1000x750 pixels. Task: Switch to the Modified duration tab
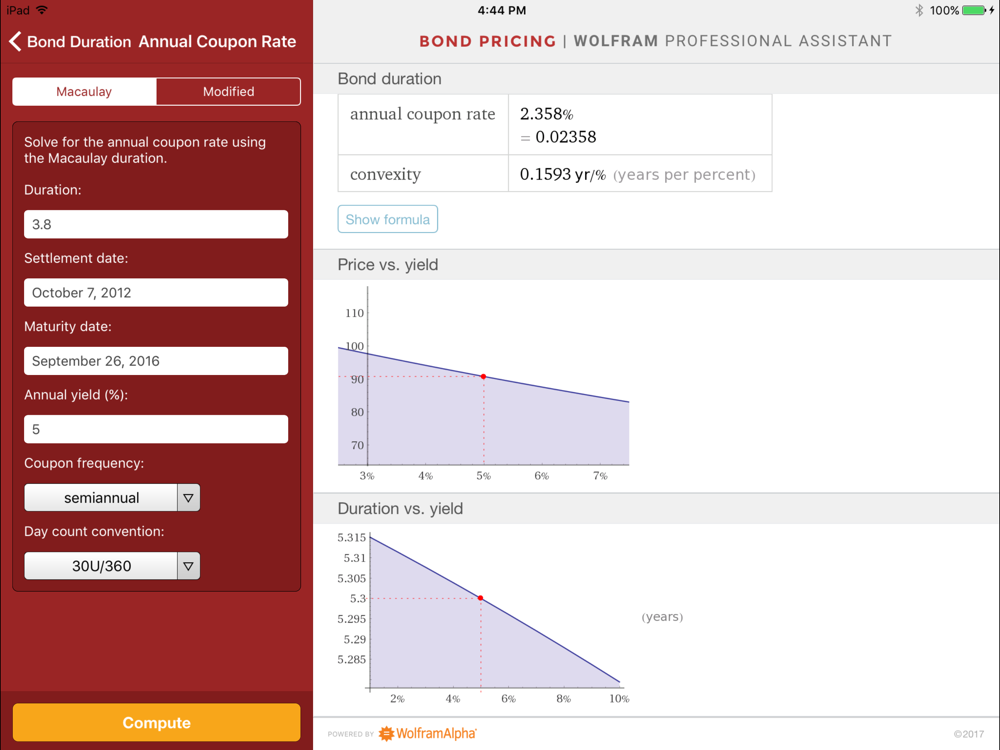228,91
